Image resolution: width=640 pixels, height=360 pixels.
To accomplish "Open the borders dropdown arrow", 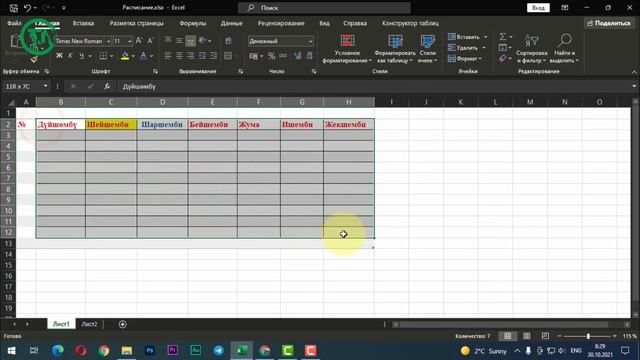I will coord(111,56).
